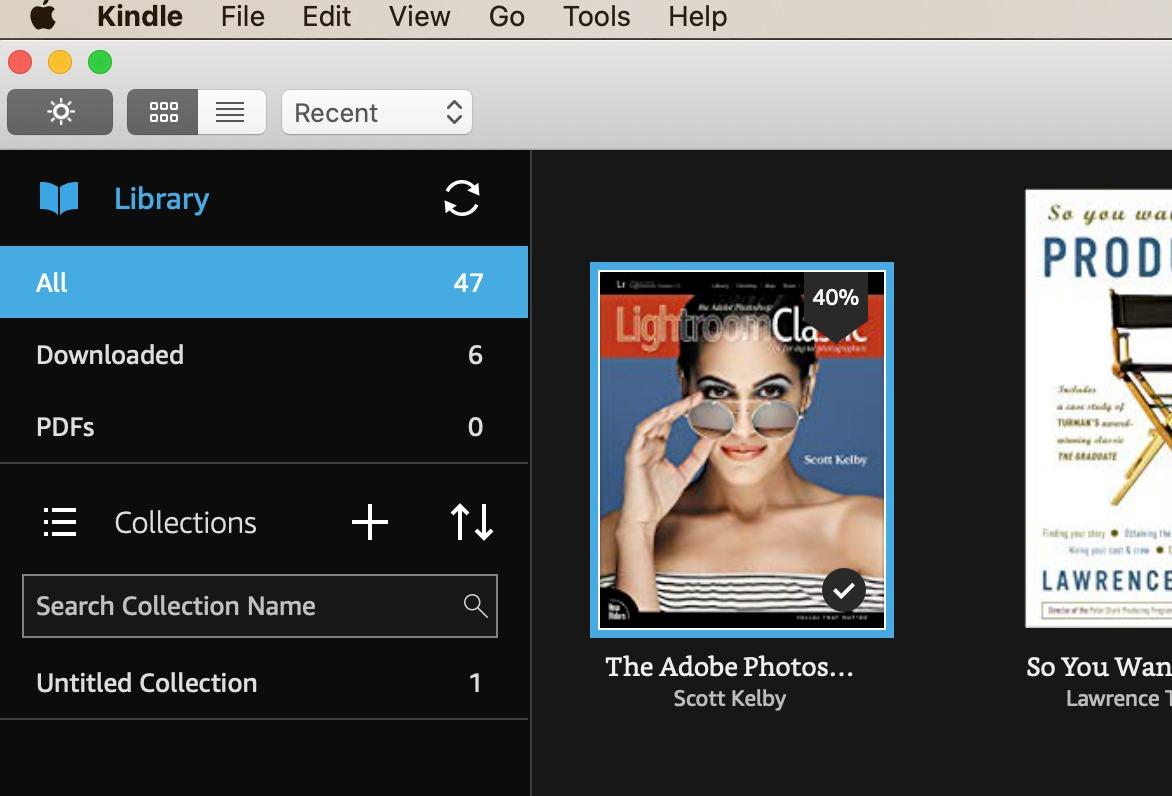The height and width of the screenshot is (796, 1172).
Task: Click the So You Wan... book title
Action: click(1099, 667)
